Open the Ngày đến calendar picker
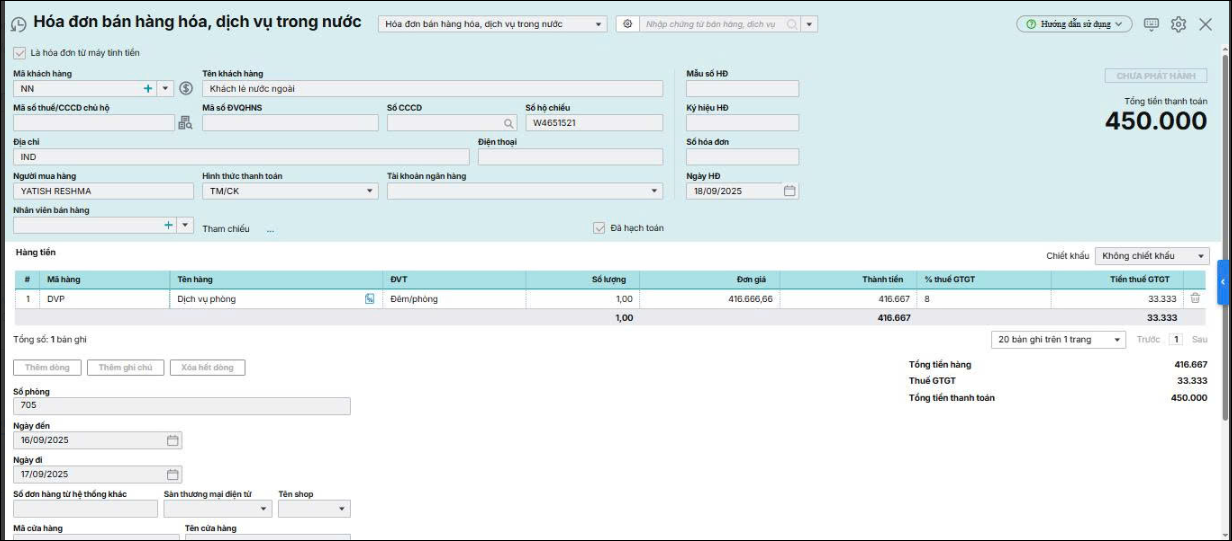This screenshot has height=541, width=1232. coord(172,440)
